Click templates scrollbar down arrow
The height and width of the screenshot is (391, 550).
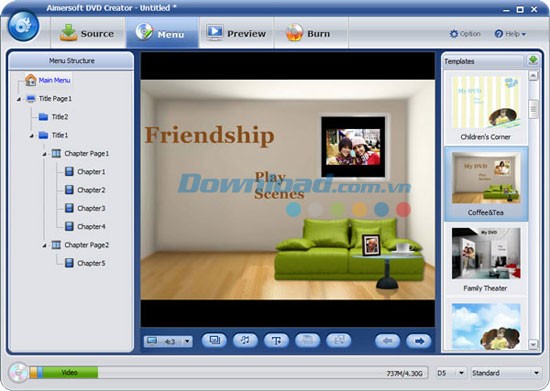[533, 345]
